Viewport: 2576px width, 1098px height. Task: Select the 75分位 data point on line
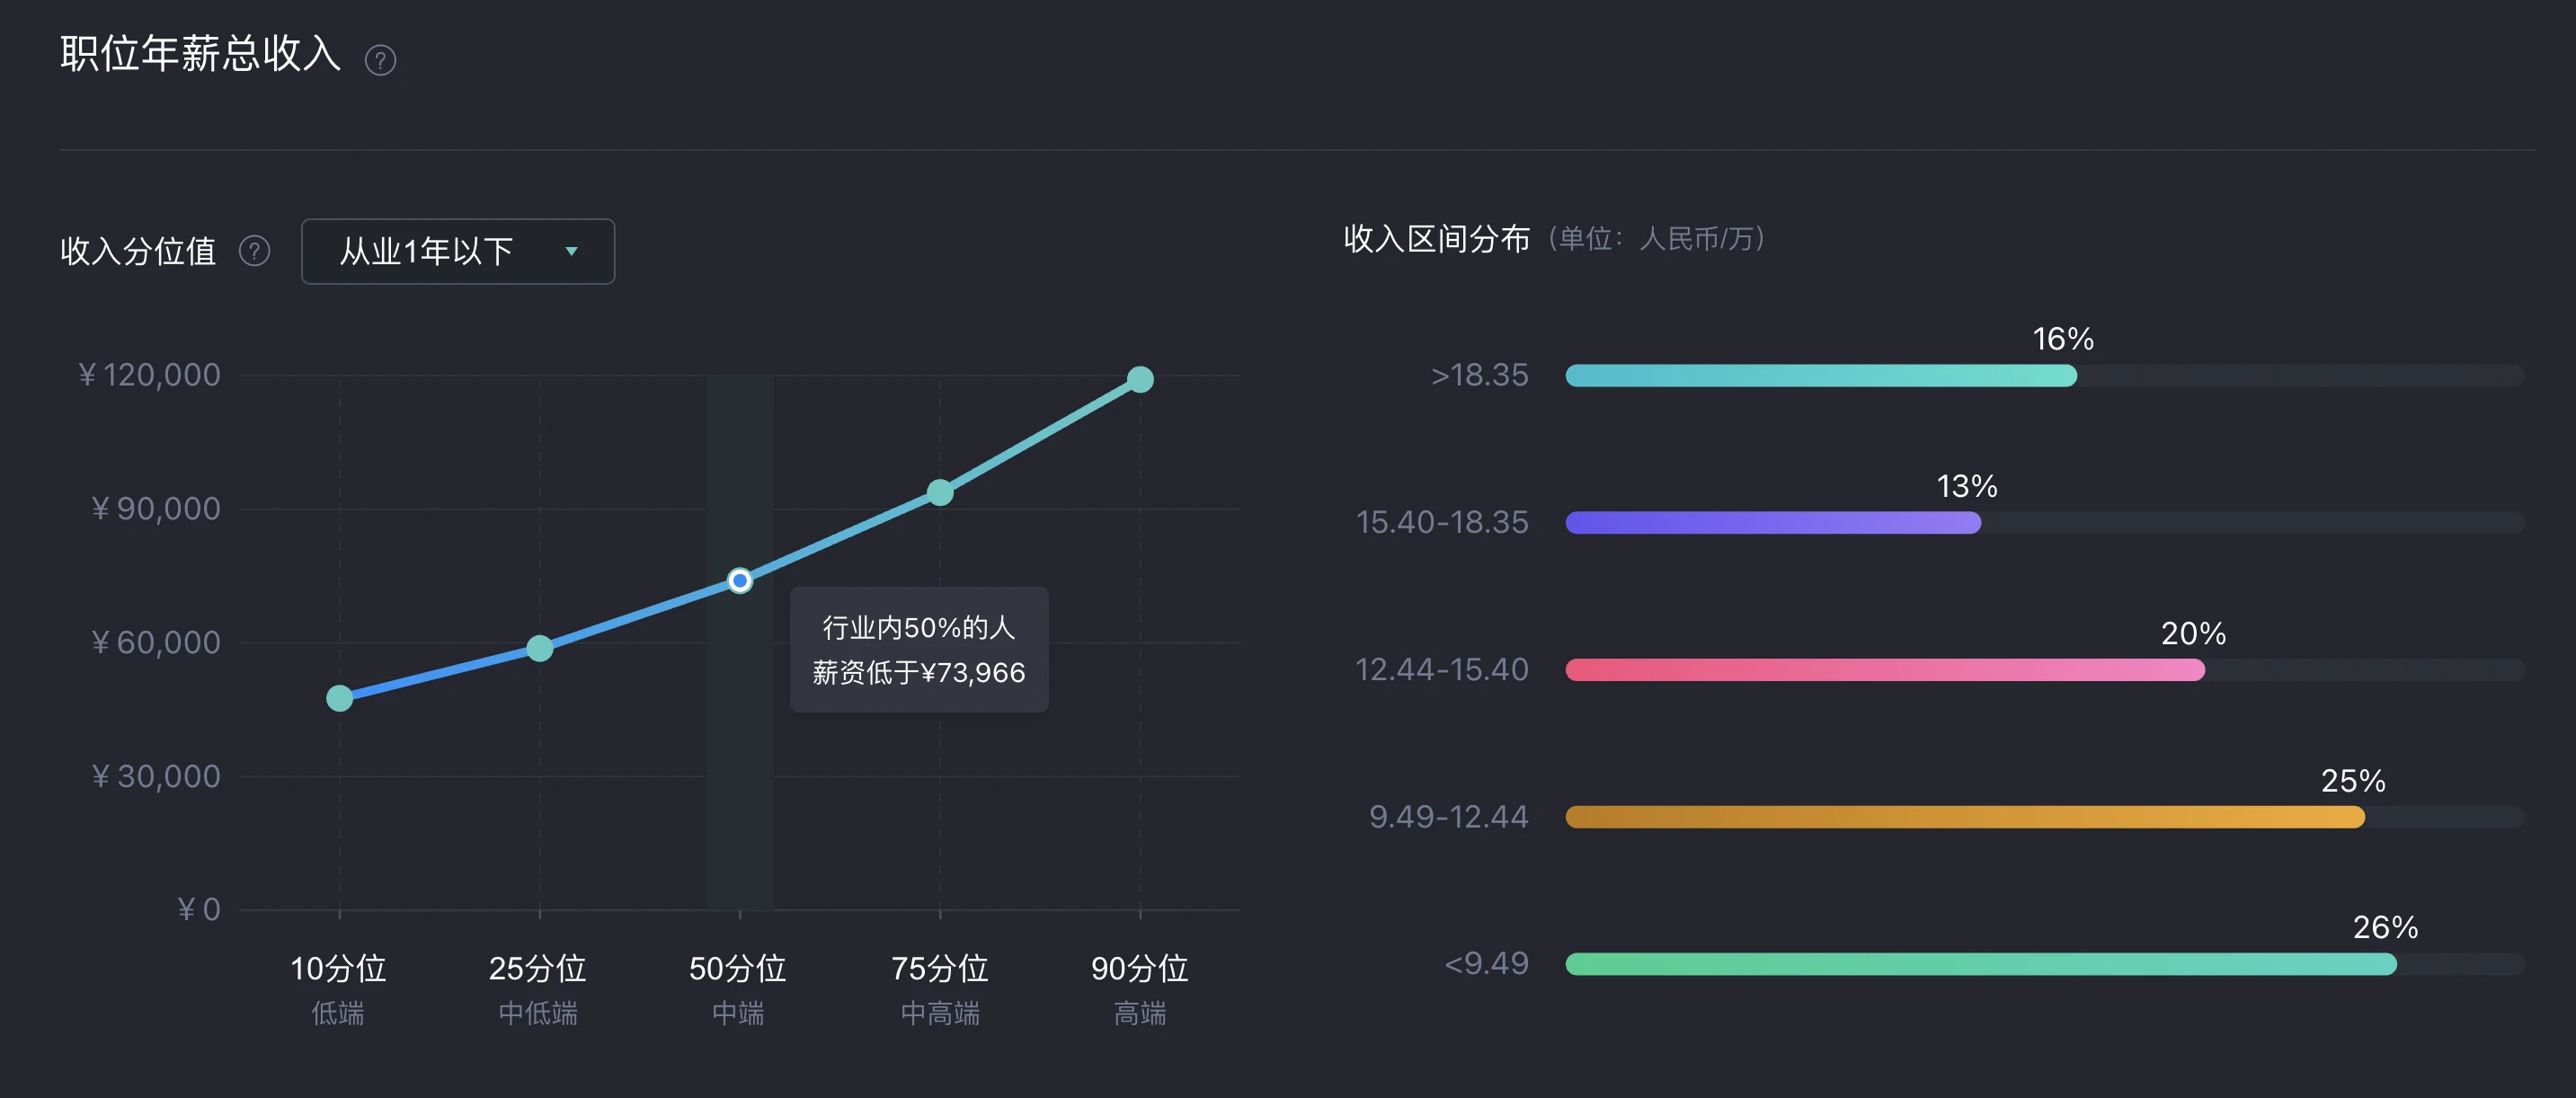(x=940, y=492)
